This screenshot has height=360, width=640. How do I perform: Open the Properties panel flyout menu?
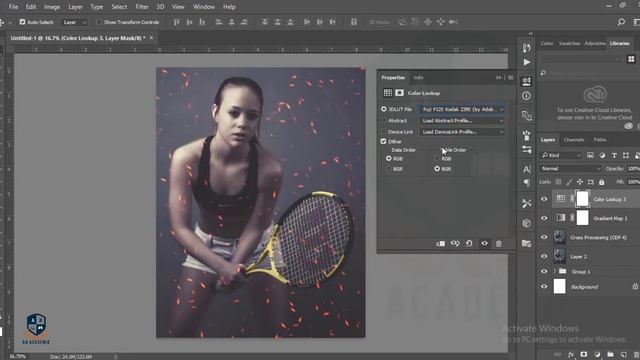(511, 78)
